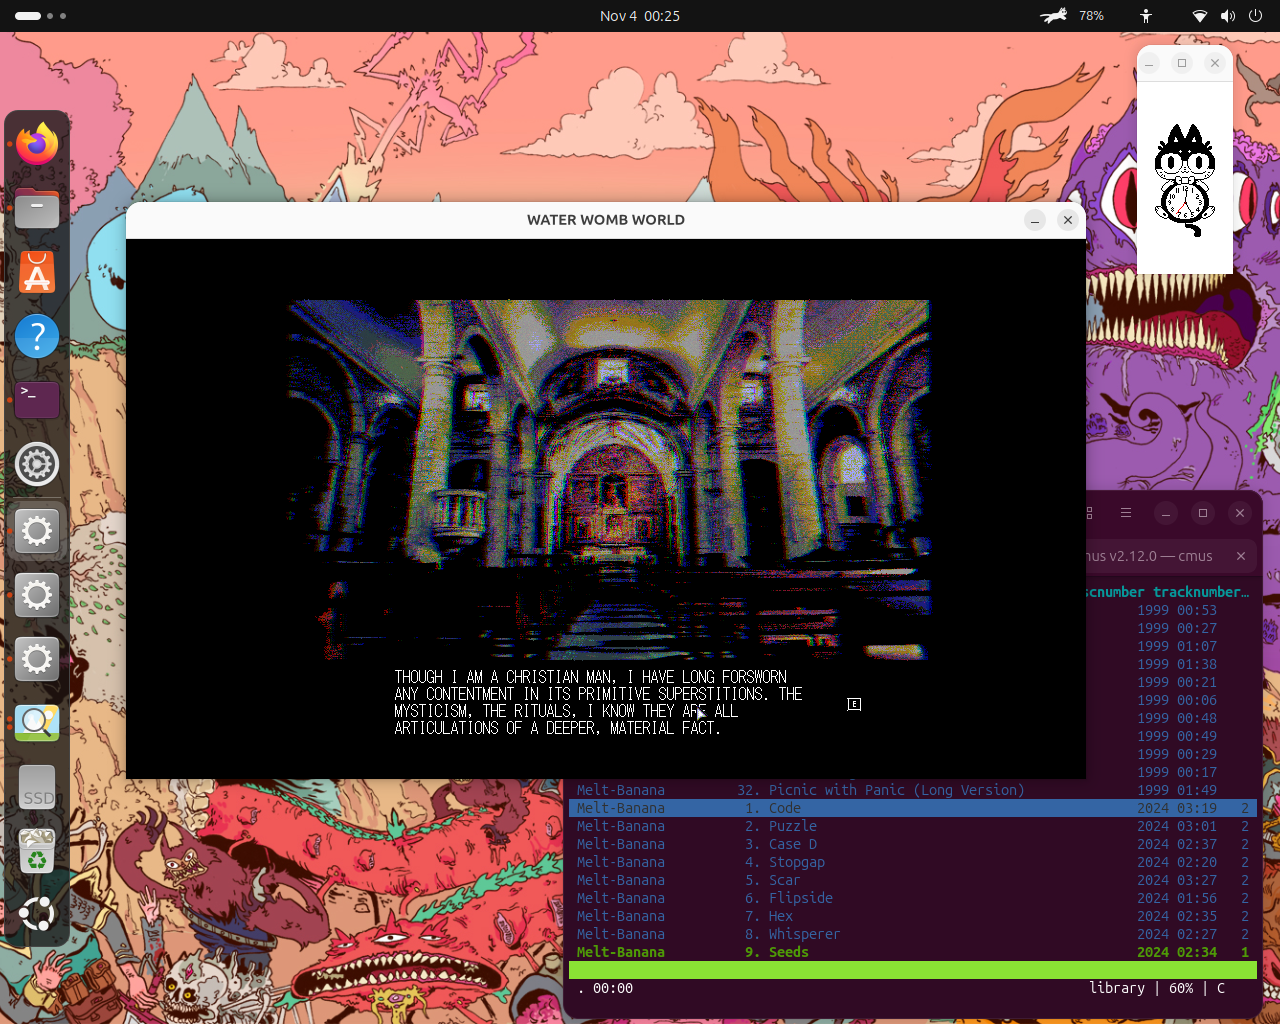Viewport: 1280px width, 1024px height.
Task: Select track "6. Flipside" in cmus
Action: (x=912, y=898)
